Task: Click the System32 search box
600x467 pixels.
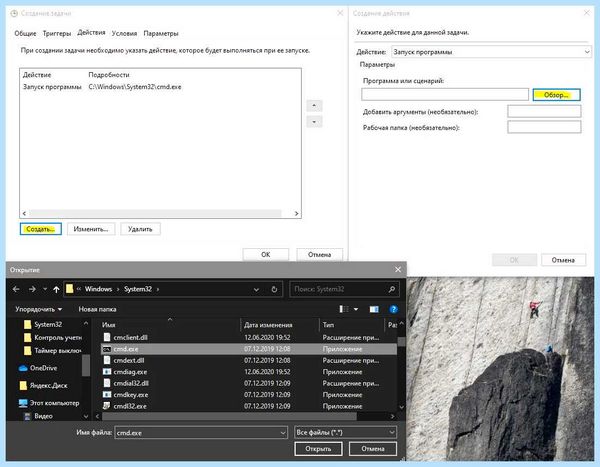Action: pos(344,289)
